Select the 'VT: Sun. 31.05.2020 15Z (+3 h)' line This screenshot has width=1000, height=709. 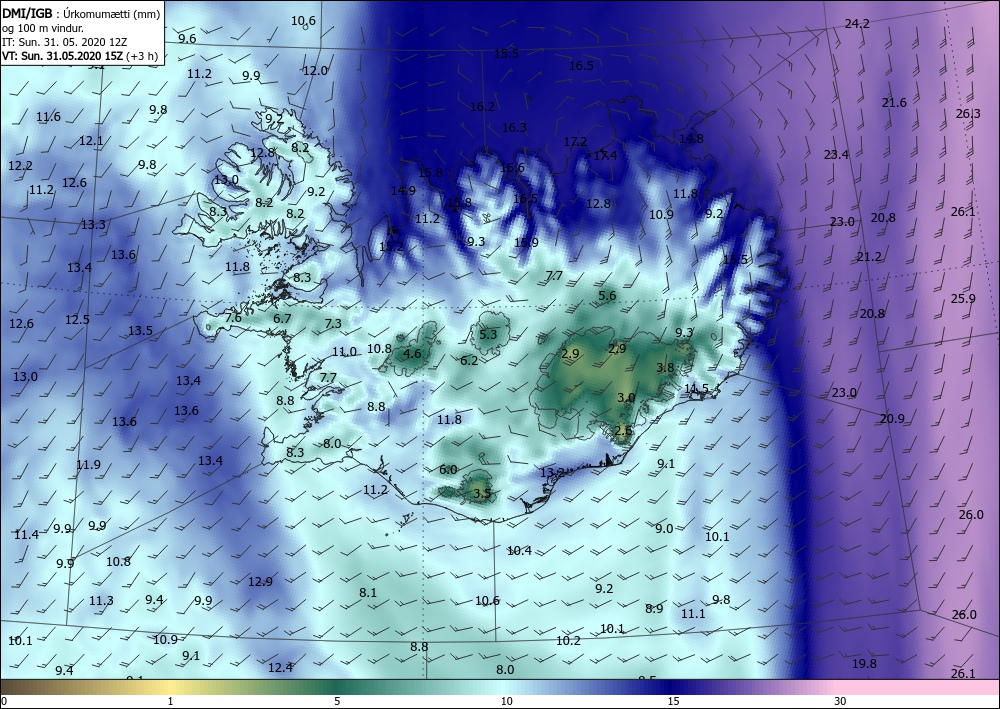pos(80,55)
